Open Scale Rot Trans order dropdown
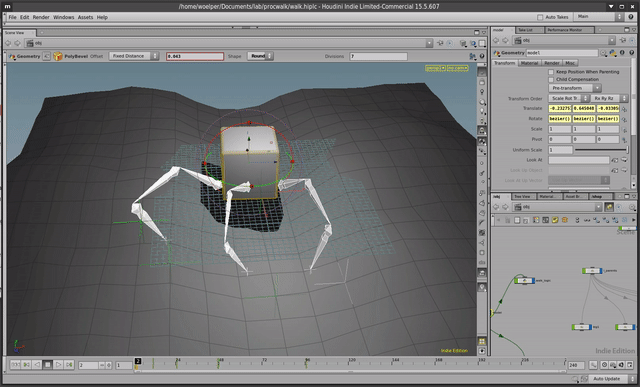The height and width of the screenshot is (387, 640). (x=569, y=98)
